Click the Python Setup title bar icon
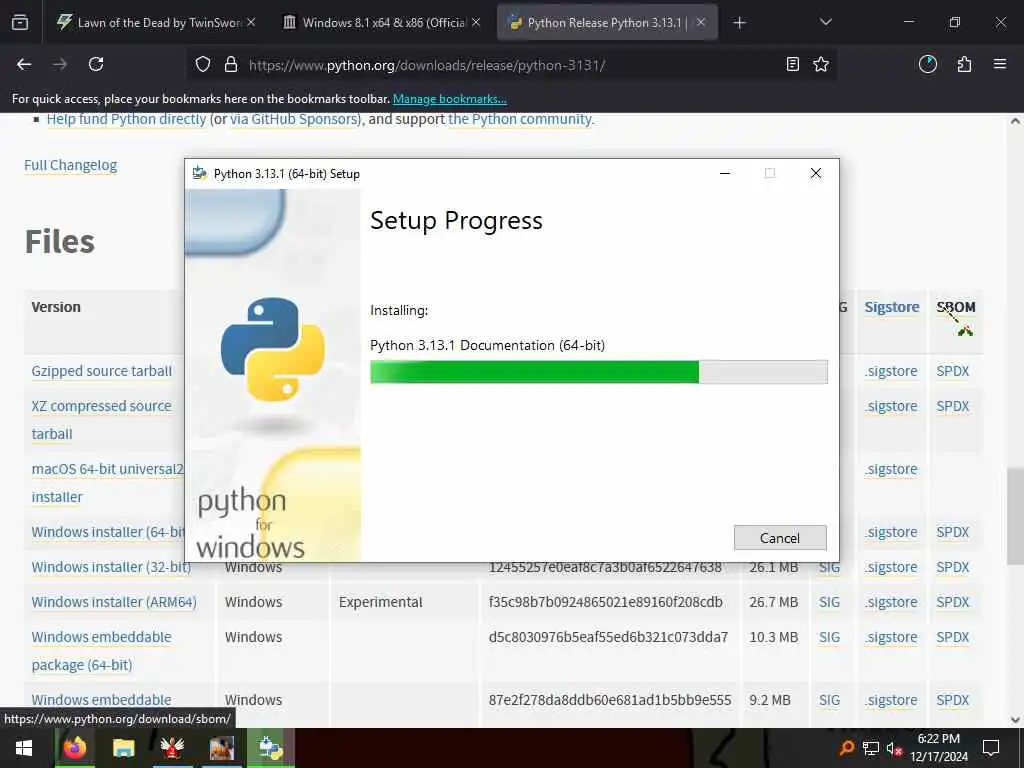 tap(200, 174)
